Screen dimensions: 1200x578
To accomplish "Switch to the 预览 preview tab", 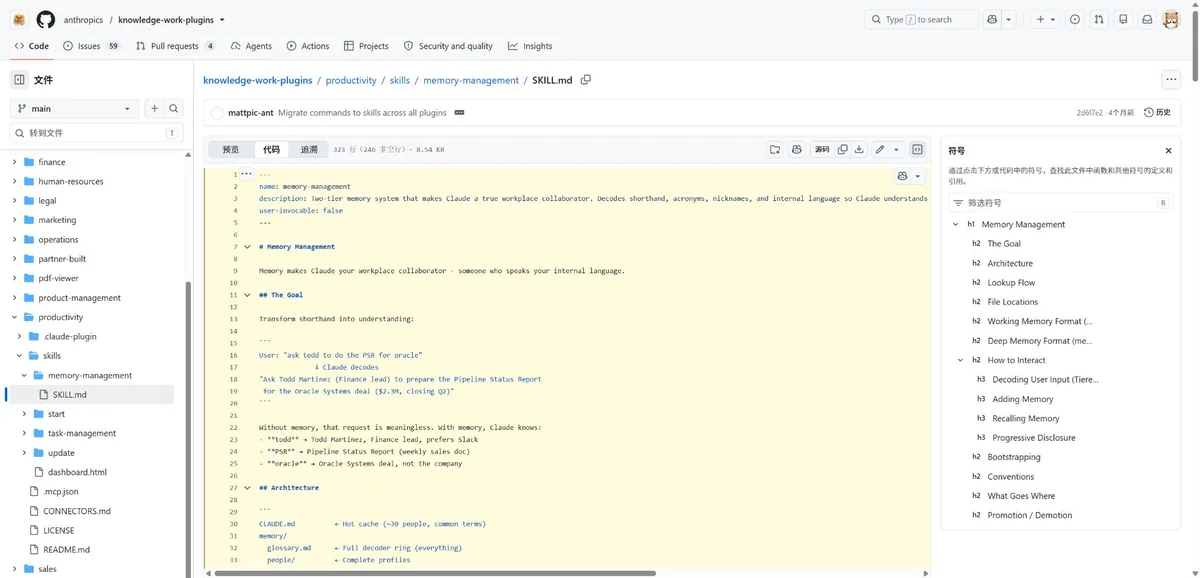I will tap(231, 150).
